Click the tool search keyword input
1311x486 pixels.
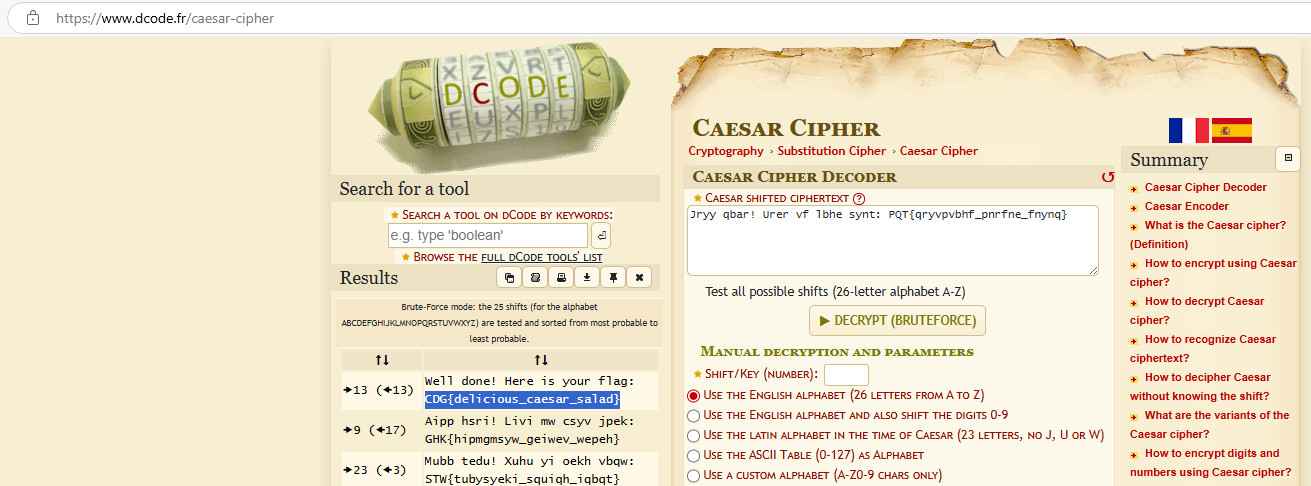click(x=488, y=236)
